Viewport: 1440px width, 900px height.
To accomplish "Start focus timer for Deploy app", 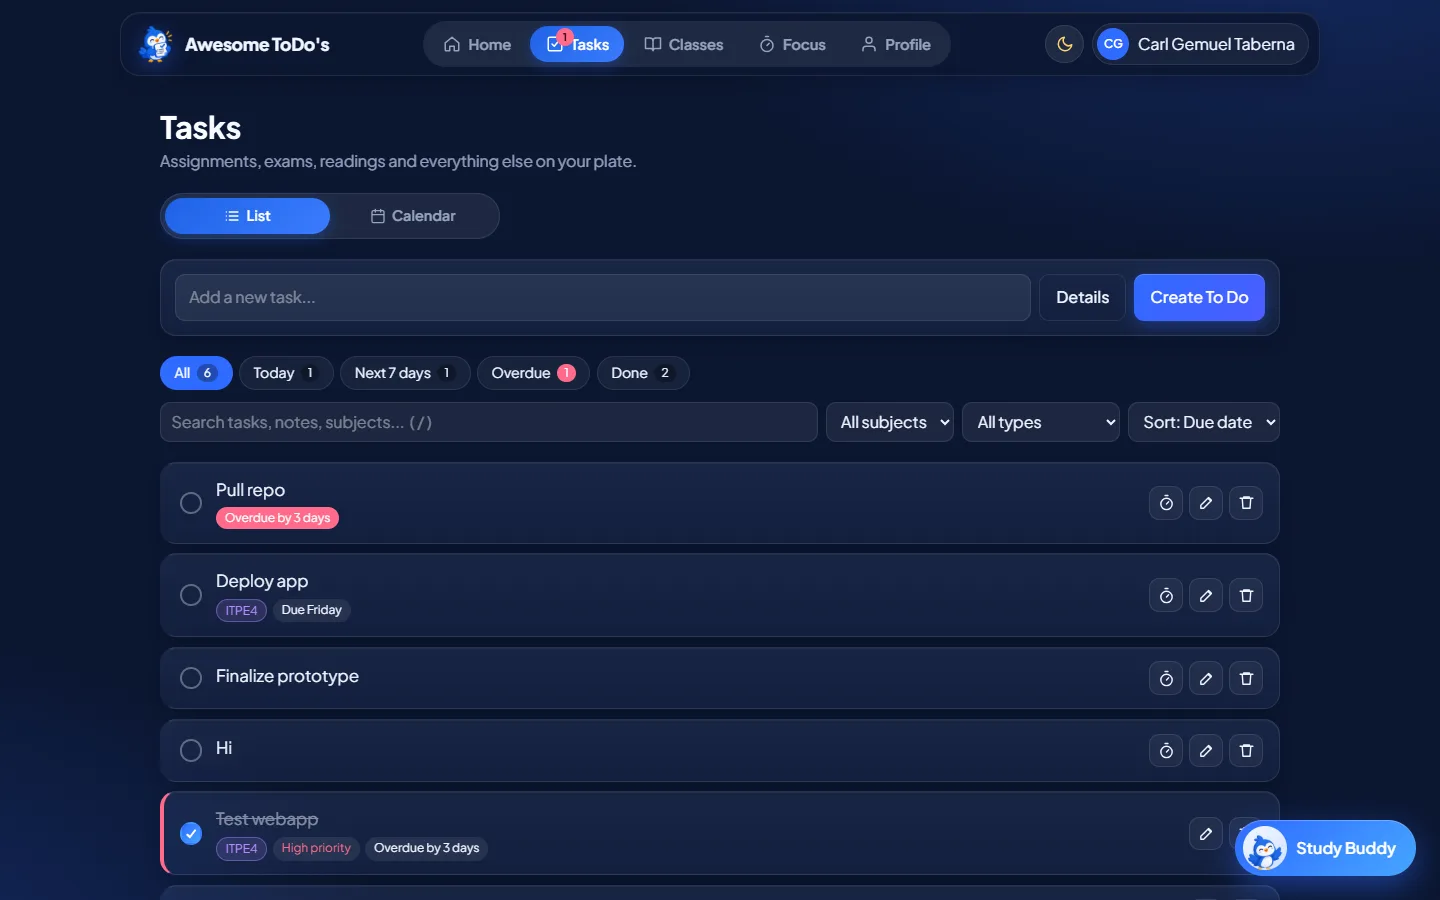I will 1166,596.
